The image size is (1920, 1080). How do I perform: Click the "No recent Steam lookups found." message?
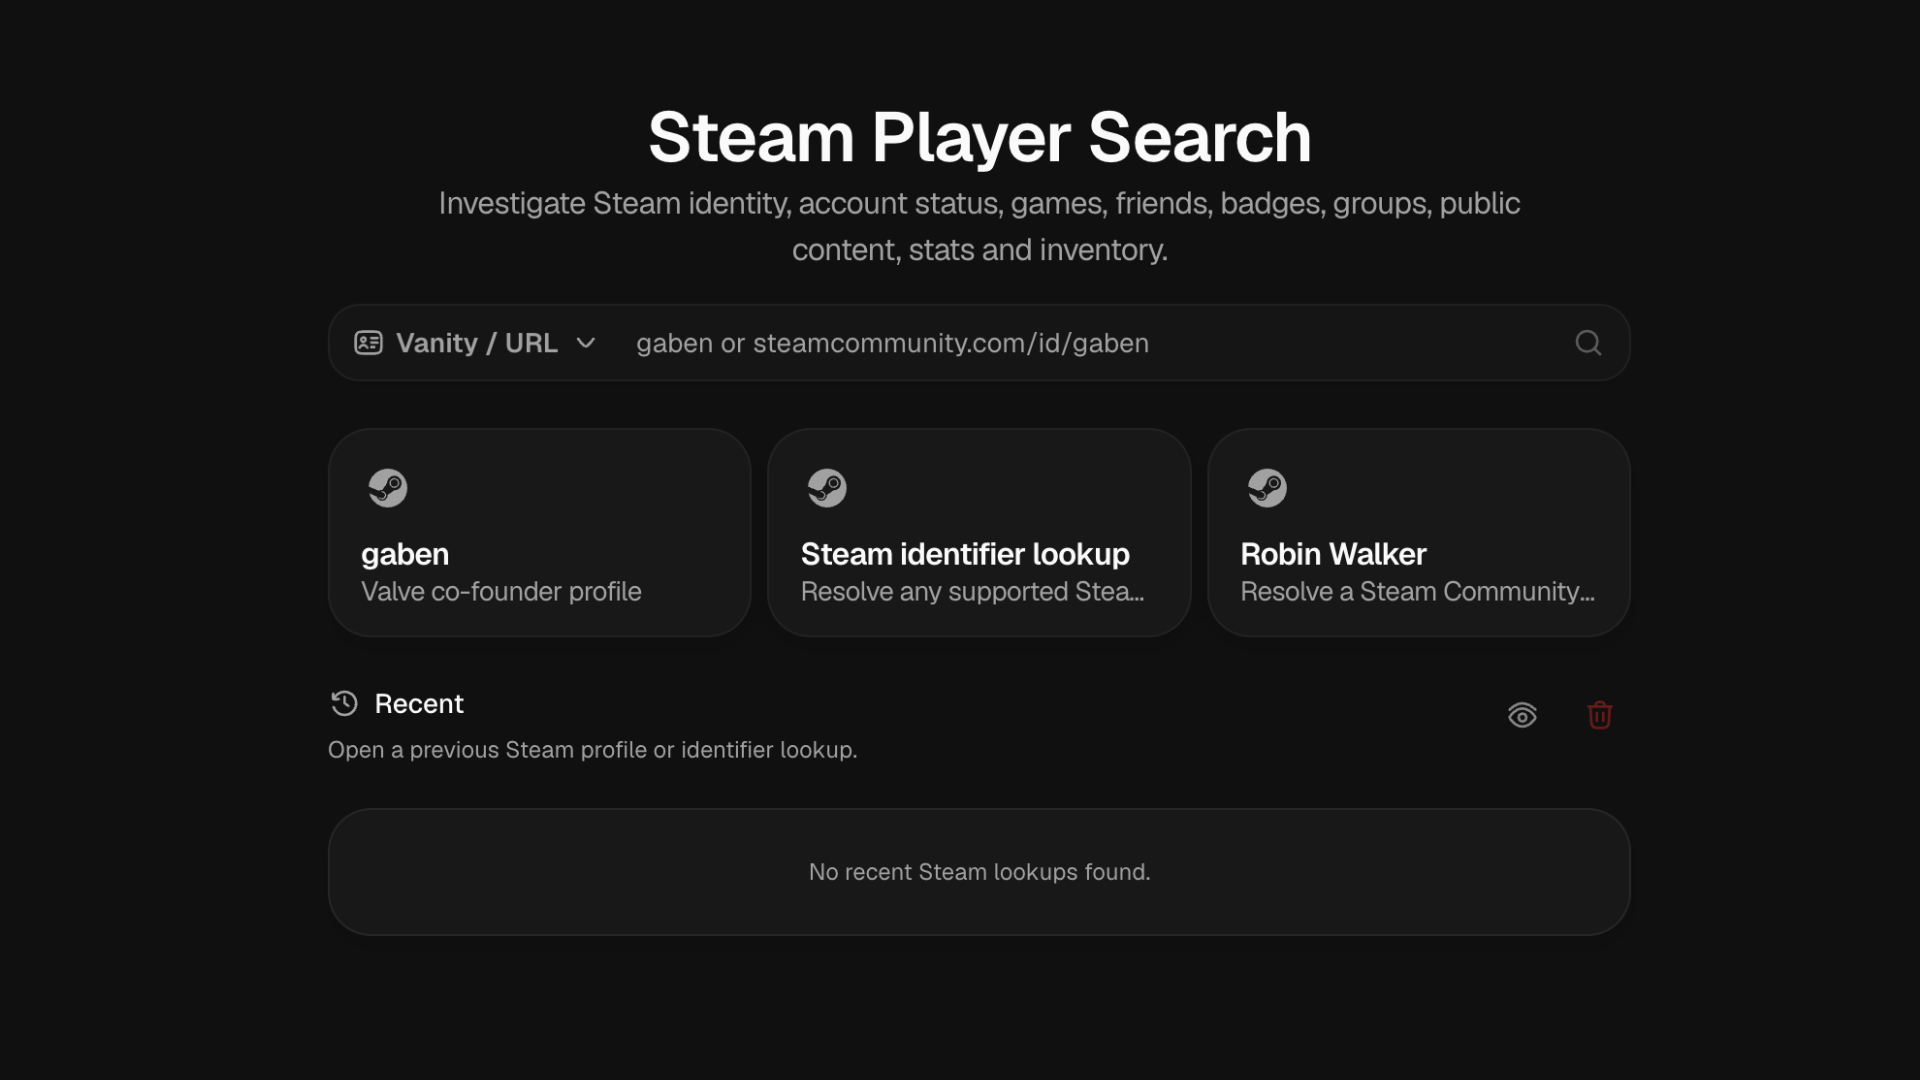tap(979, 872)
